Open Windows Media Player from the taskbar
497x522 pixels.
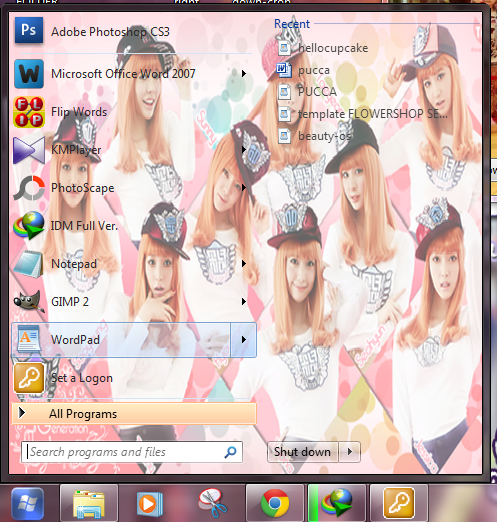pos(150,503)
